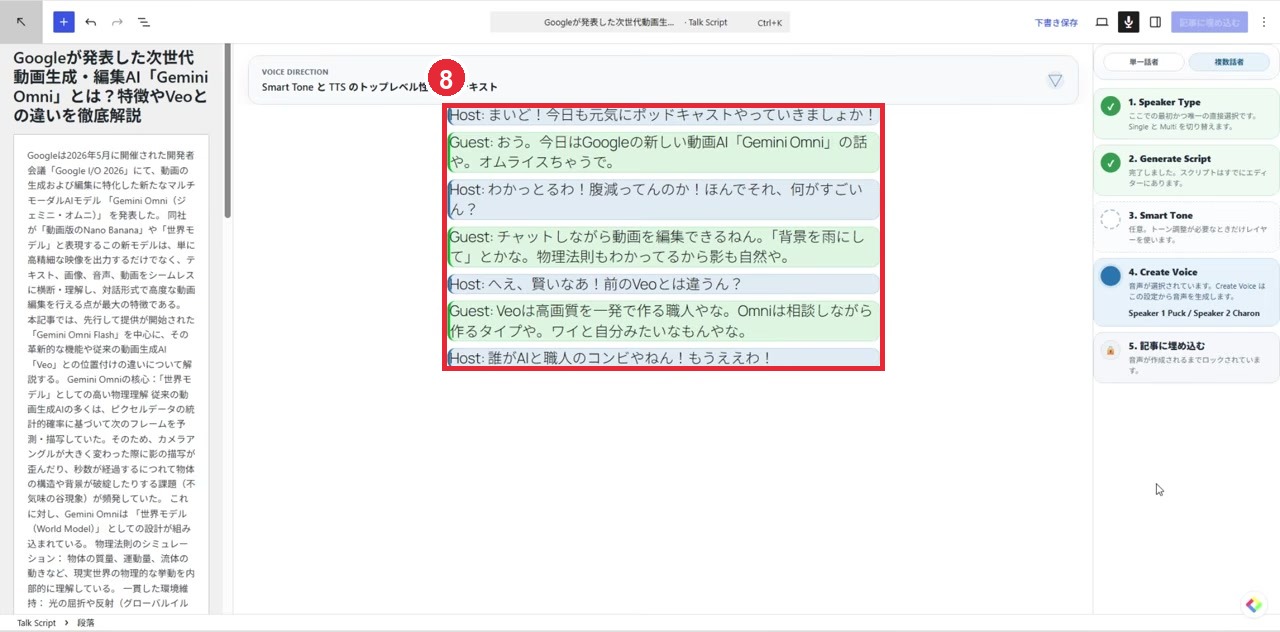Click the colorful floating badge icon
Image resolution: width=1280 pixels, height=632 pixels.
[x=1254, y=605]
